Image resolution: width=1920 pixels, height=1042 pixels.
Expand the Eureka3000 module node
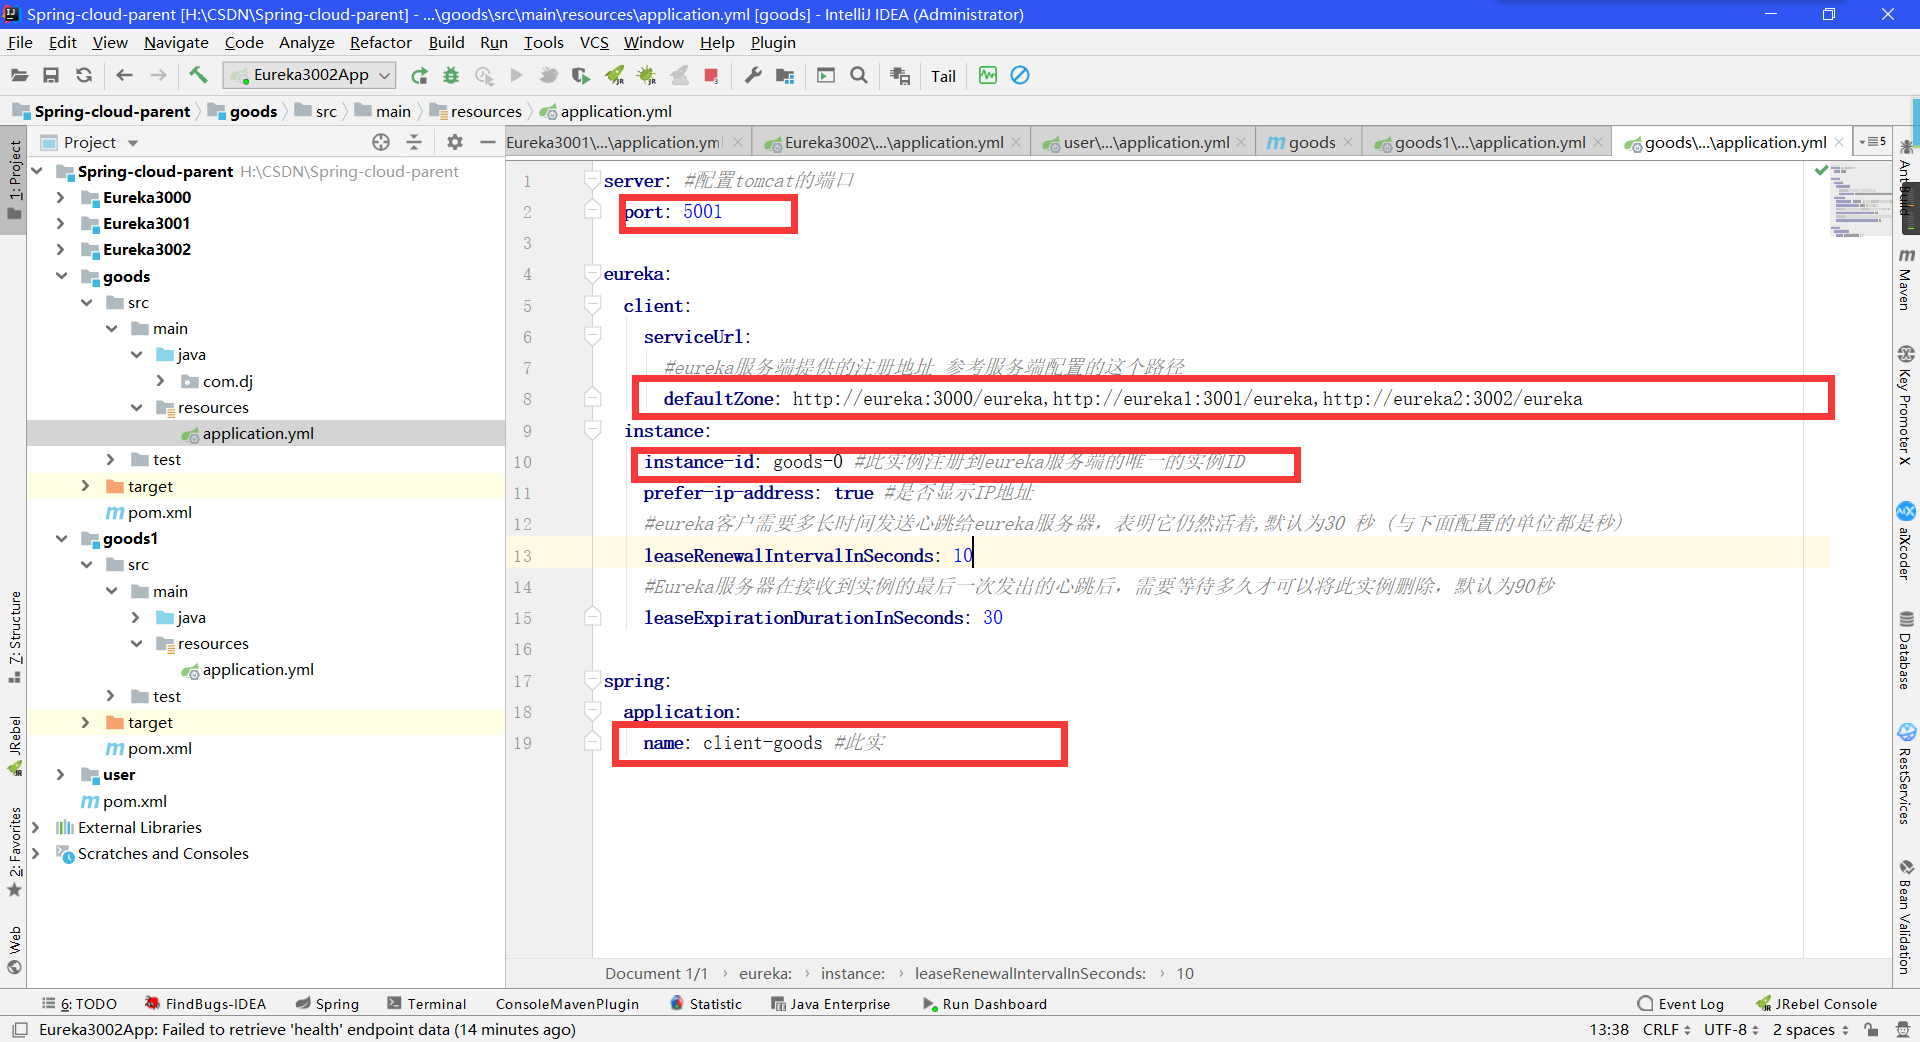point(60,197)
